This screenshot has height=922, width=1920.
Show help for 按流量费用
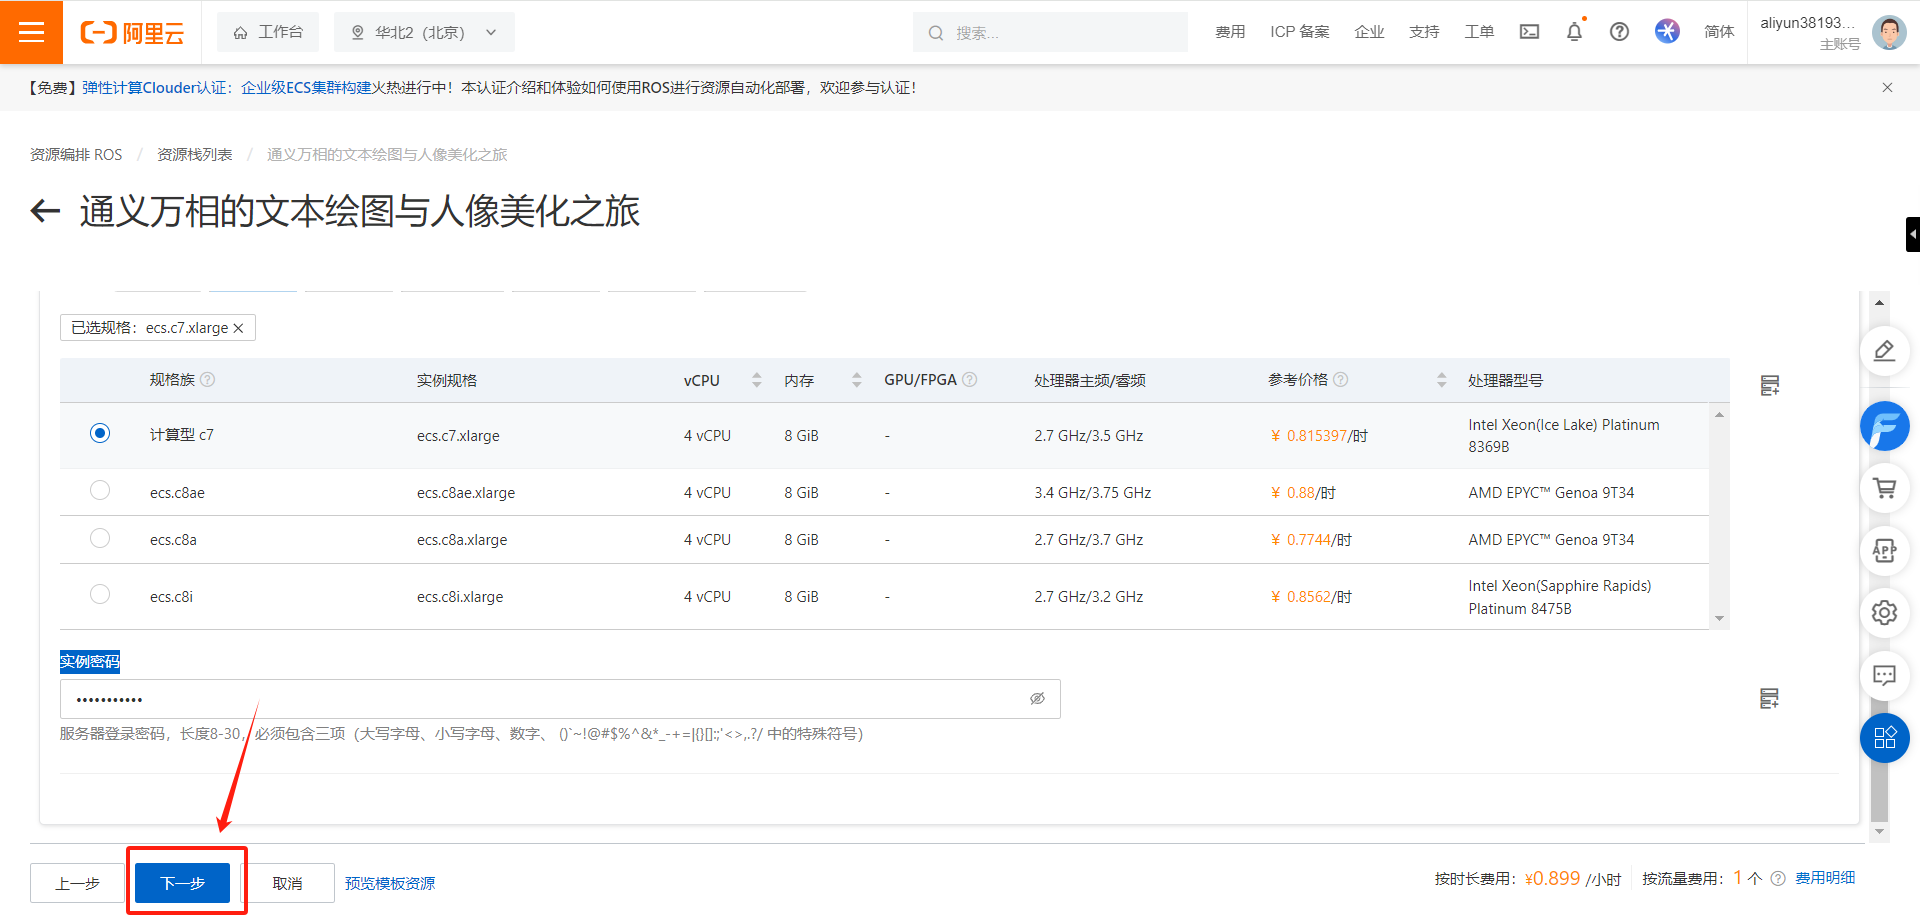1778,879
